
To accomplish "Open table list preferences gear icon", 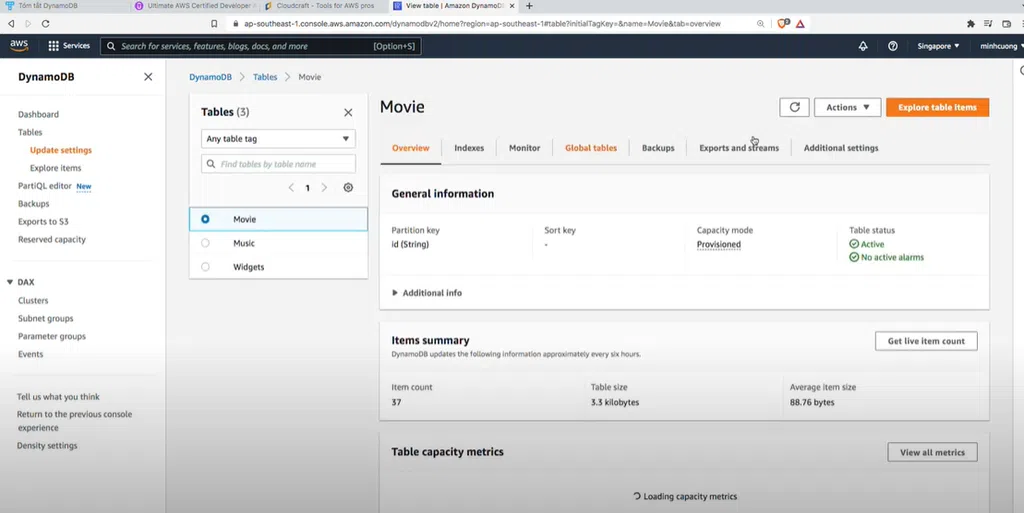I will click(x=348, y=187).
